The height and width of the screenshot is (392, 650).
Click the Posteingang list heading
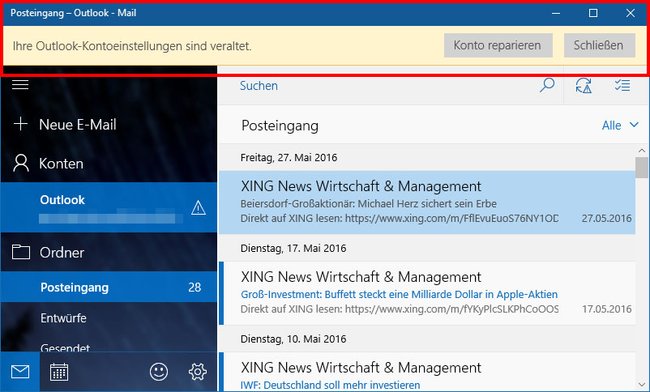point(280,126)
